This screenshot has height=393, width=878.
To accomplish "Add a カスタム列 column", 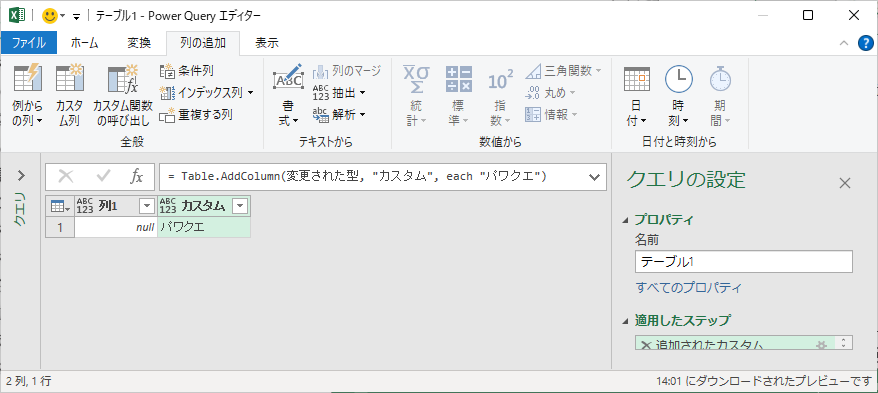I will click(69, 96).
